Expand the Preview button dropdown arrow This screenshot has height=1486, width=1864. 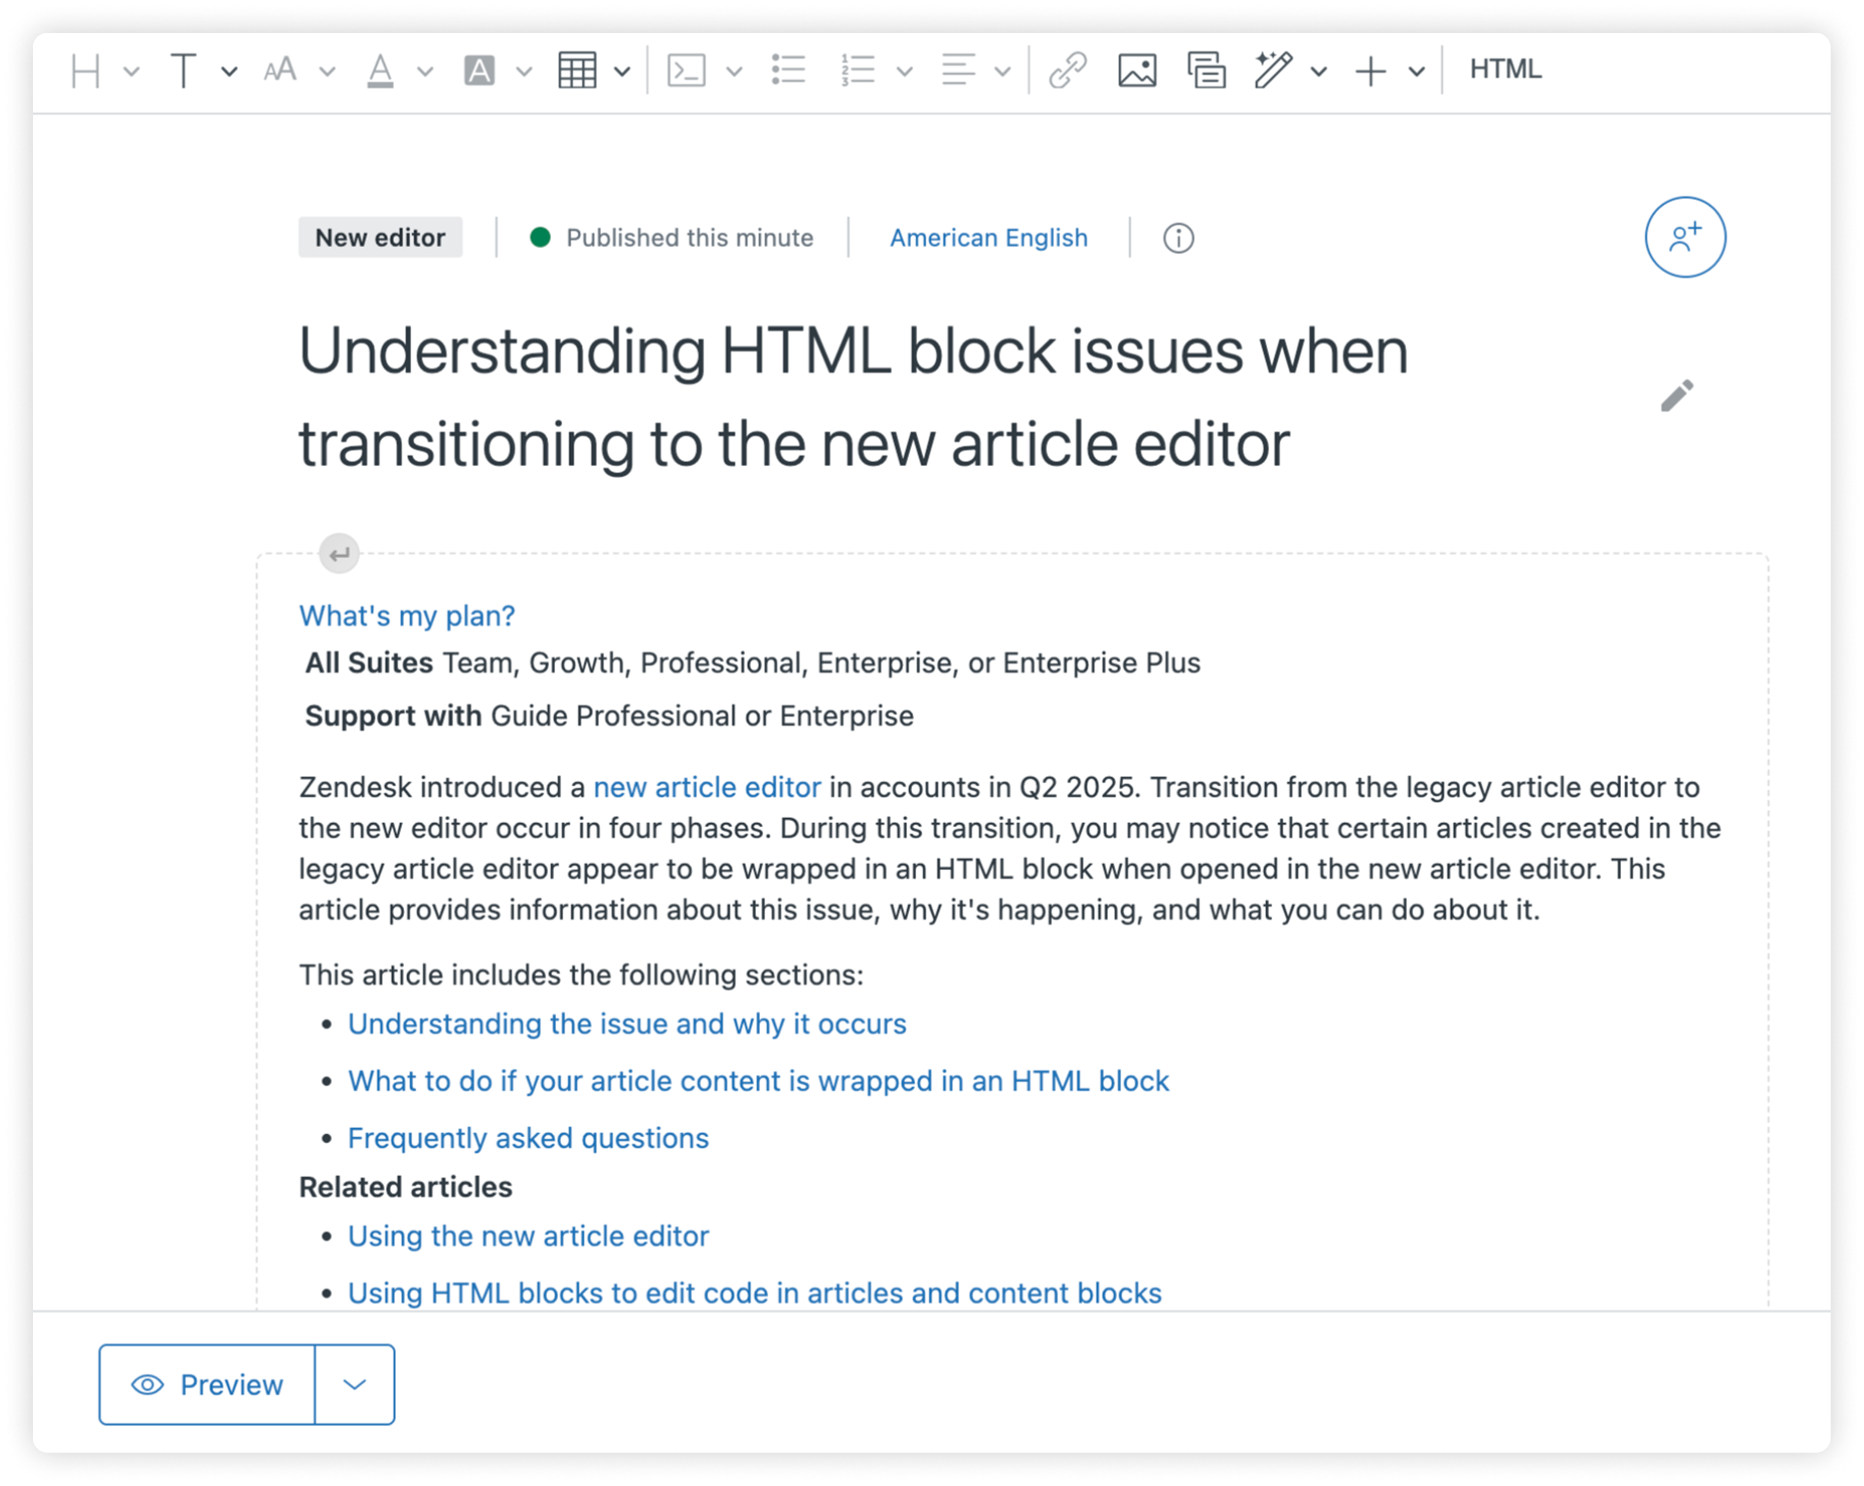click(x=355, y=1385)
